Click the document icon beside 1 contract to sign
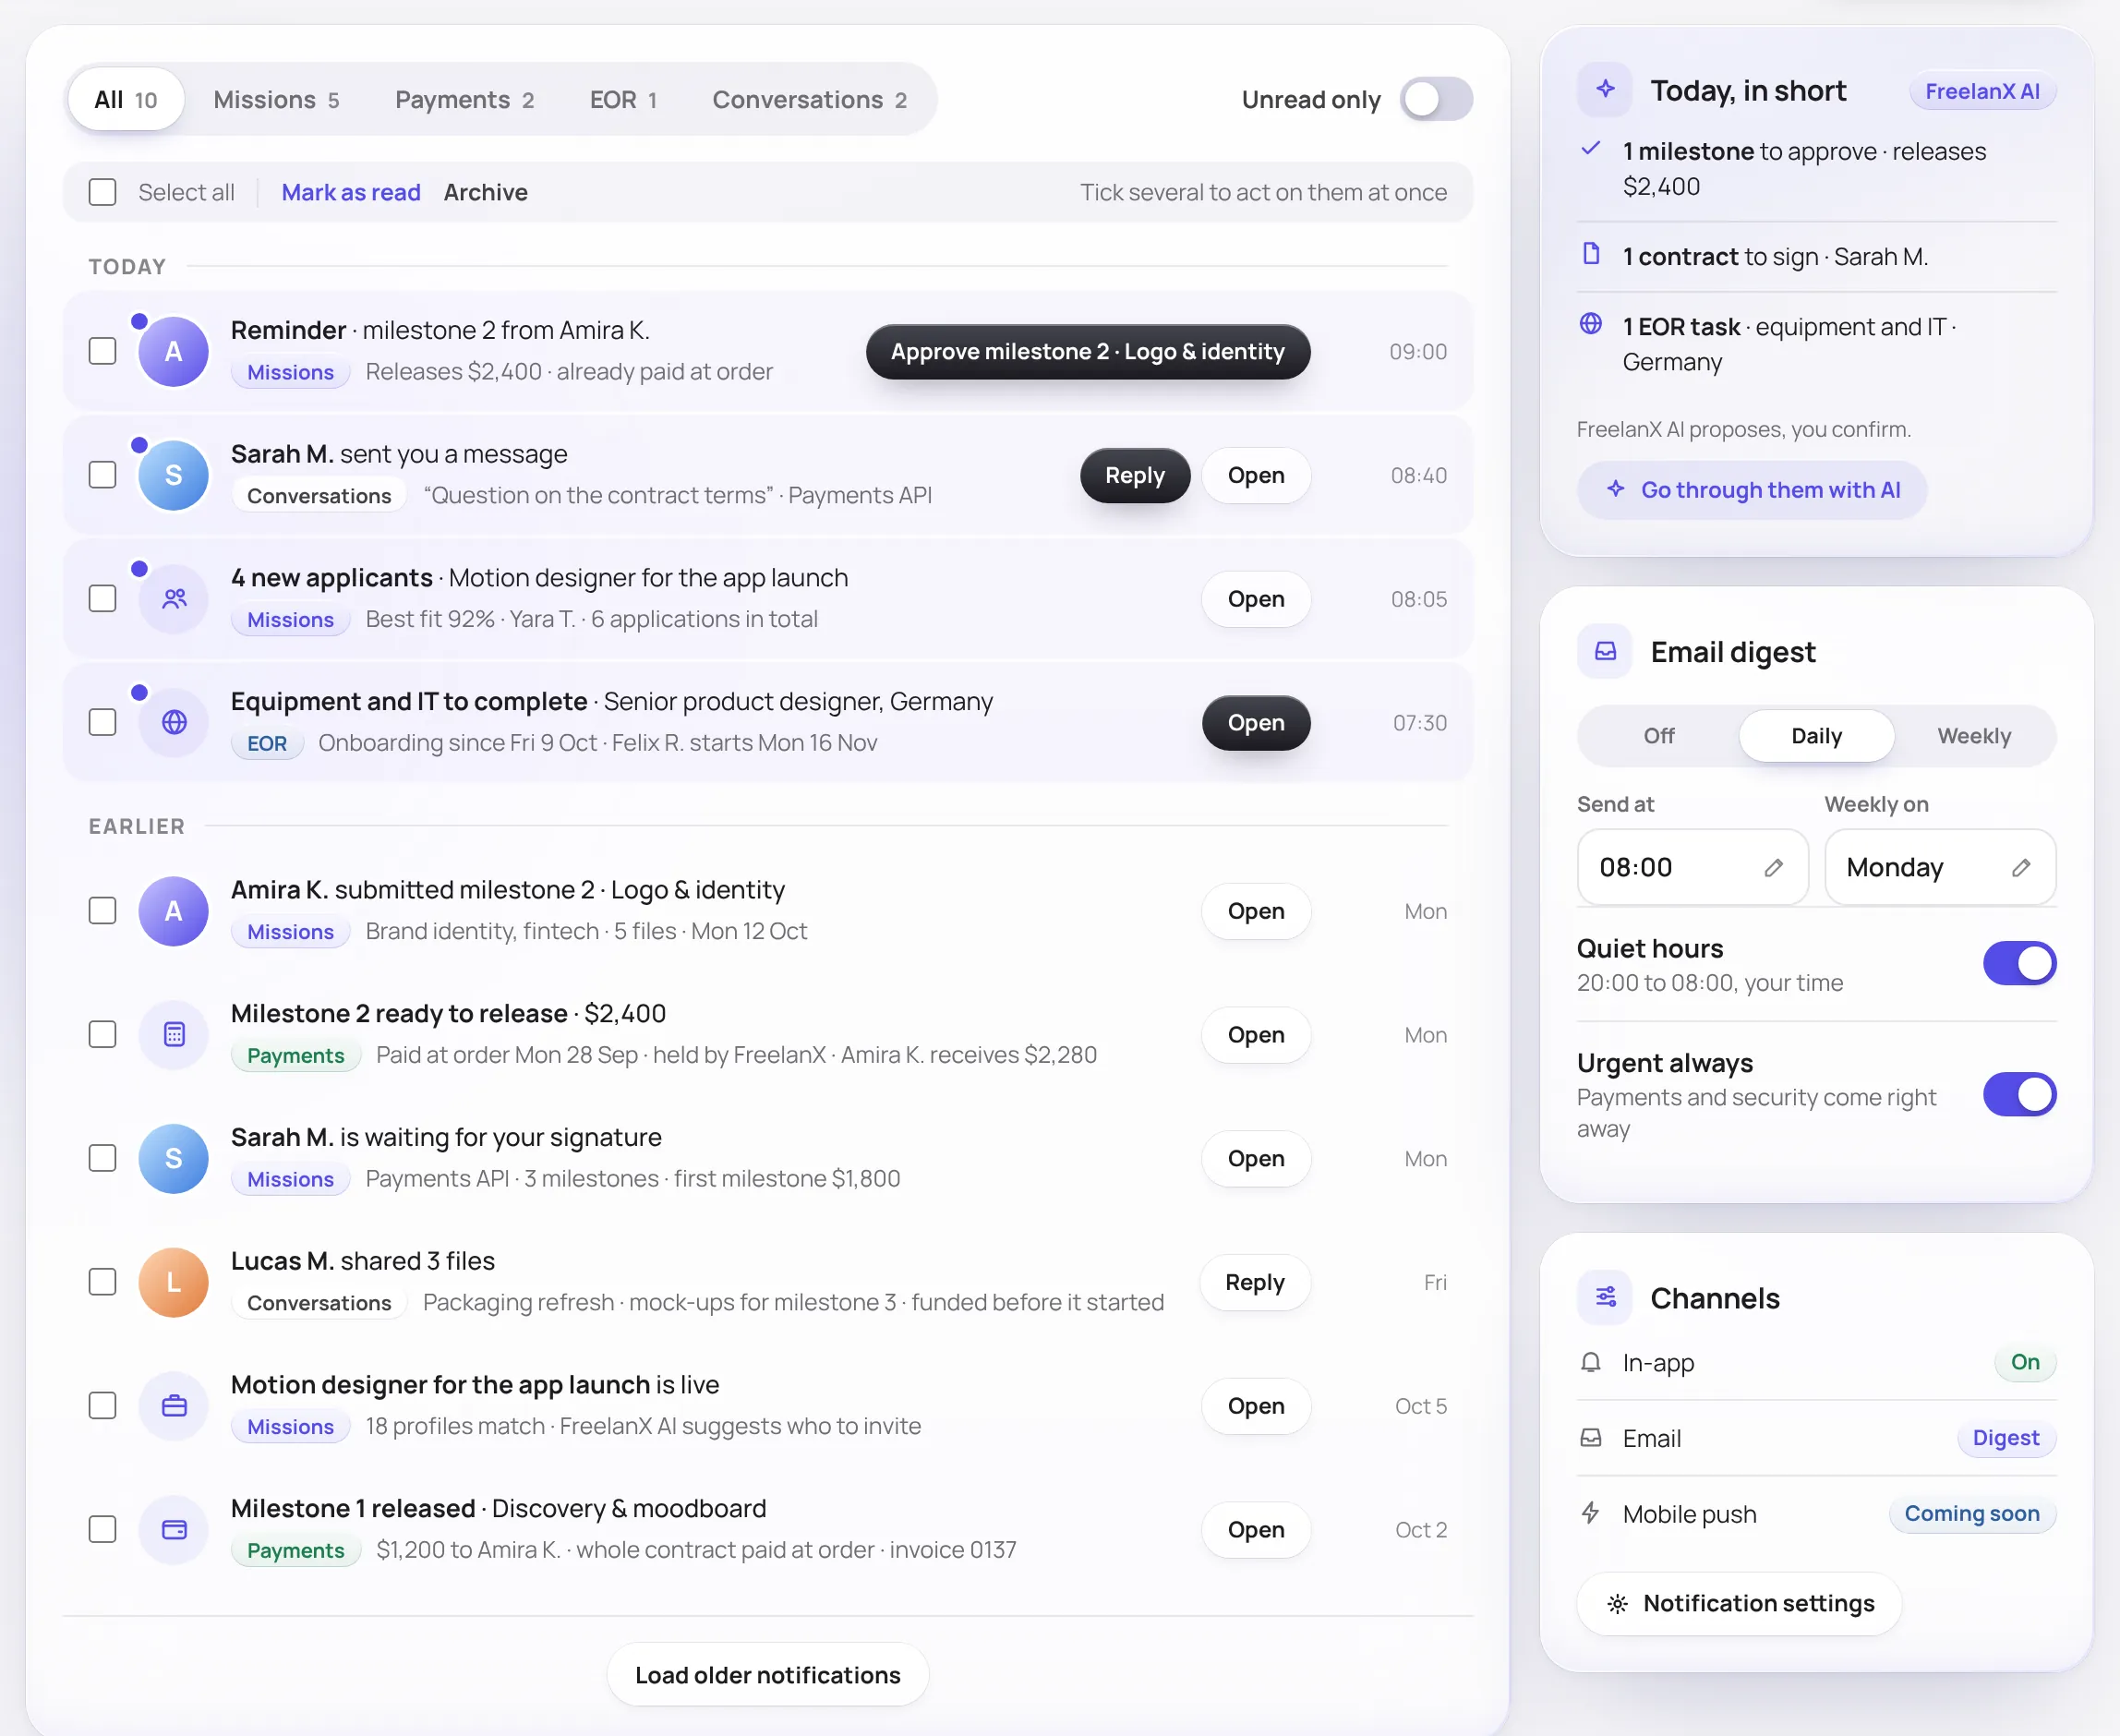This screenshot has width=2120, height=1736. click(1590, 254)
